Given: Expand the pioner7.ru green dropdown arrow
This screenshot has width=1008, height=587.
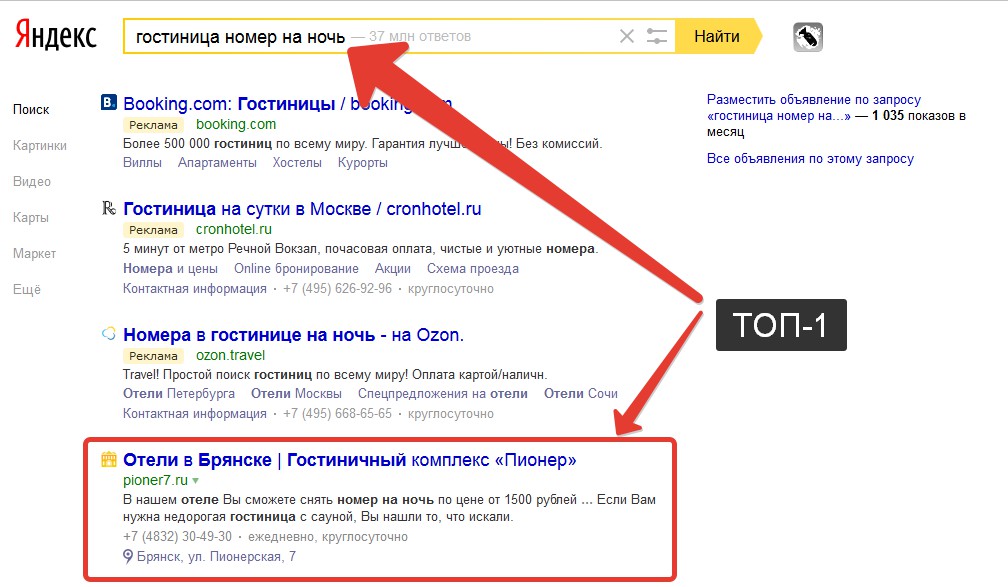Looking at the screenshot, I should tap(196, 481).
